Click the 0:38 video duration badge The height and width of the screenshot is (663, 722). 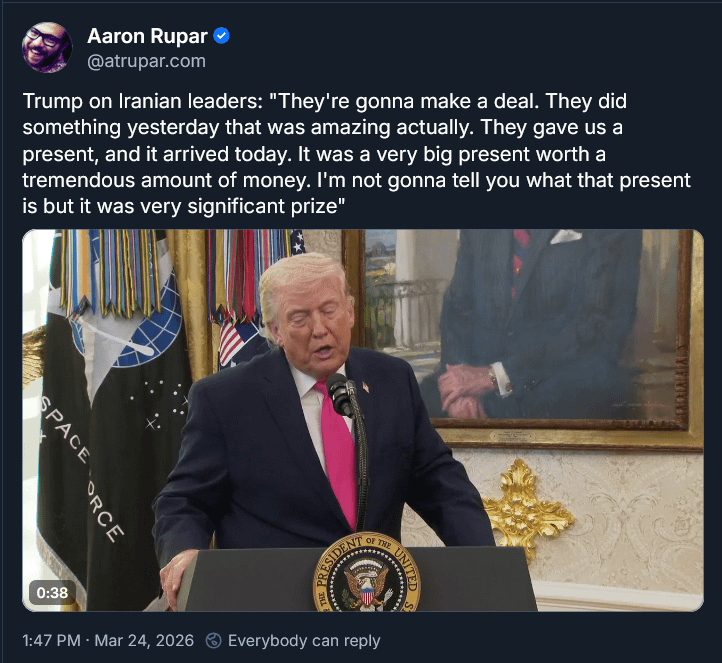pos(52,593)
